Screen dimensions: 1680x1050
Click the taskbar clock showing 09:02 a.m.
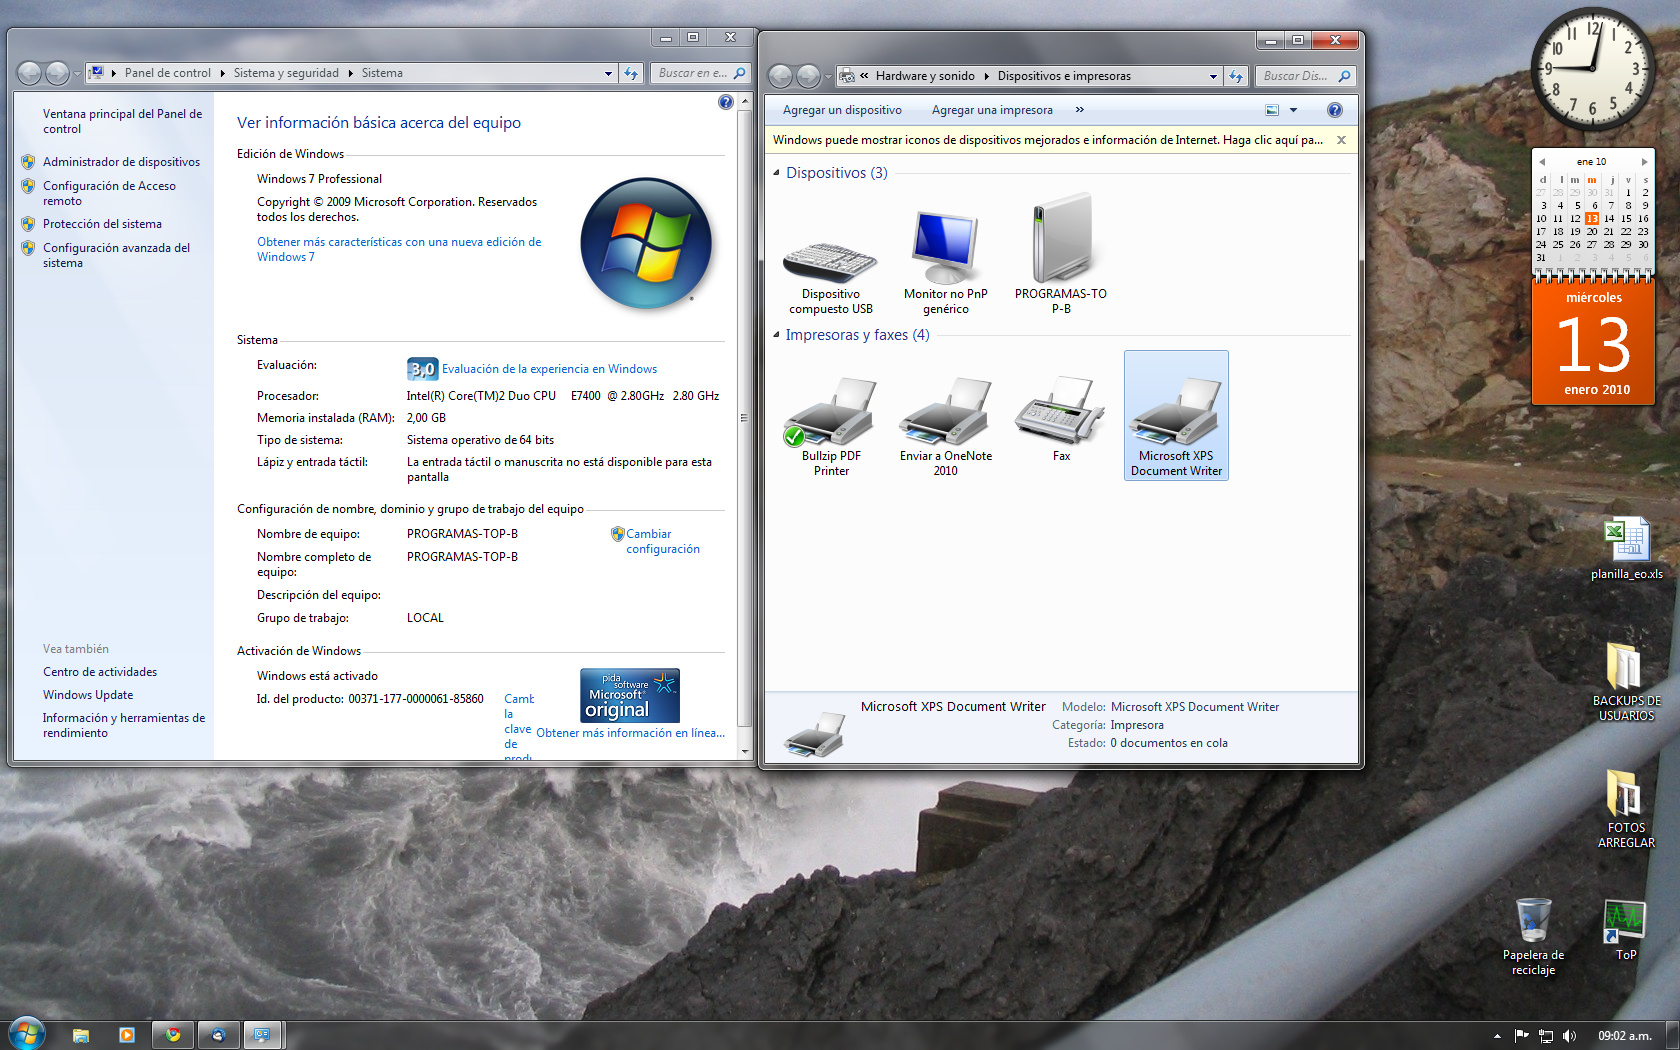pos(1624,1036)
